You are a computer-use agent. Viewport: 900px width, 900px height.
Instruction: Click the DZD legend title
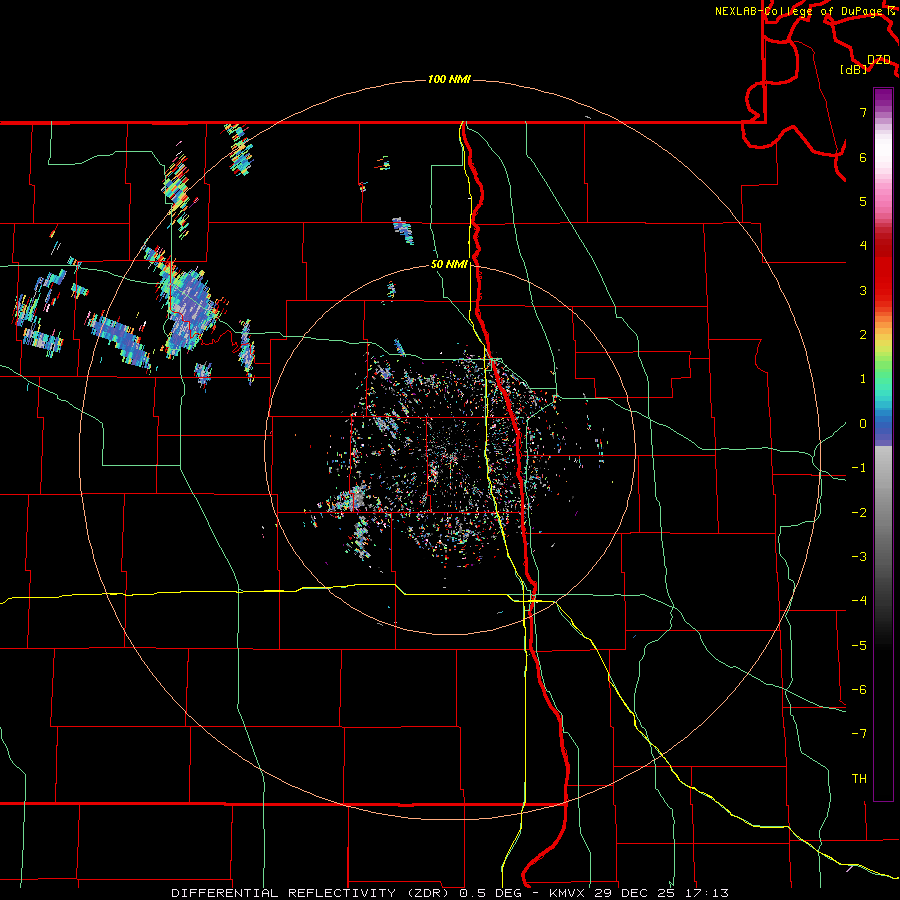(879, 60)
